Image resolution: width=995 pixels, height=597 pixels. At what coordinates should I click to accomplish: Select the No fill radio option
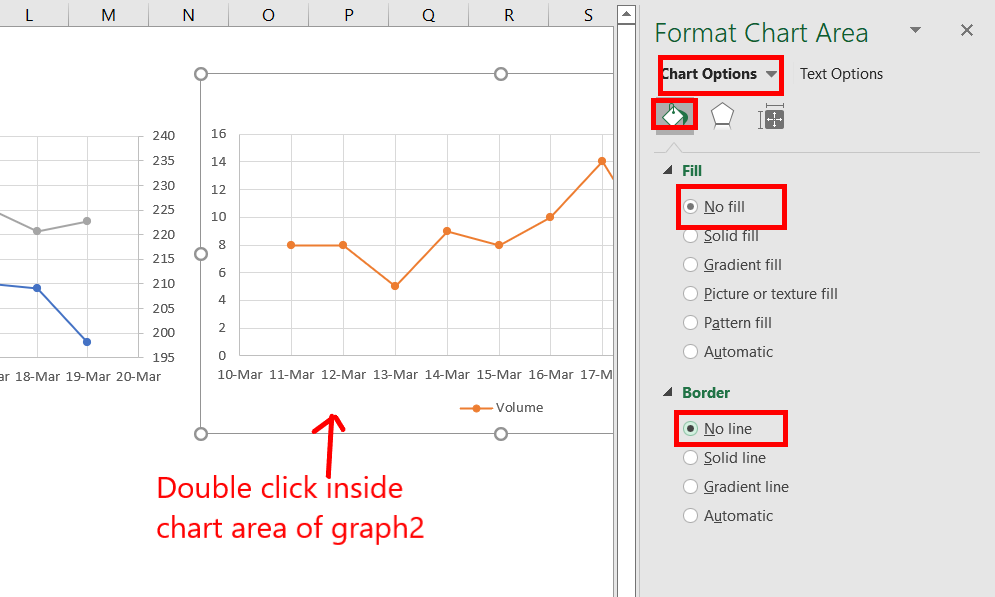point(690,207)
